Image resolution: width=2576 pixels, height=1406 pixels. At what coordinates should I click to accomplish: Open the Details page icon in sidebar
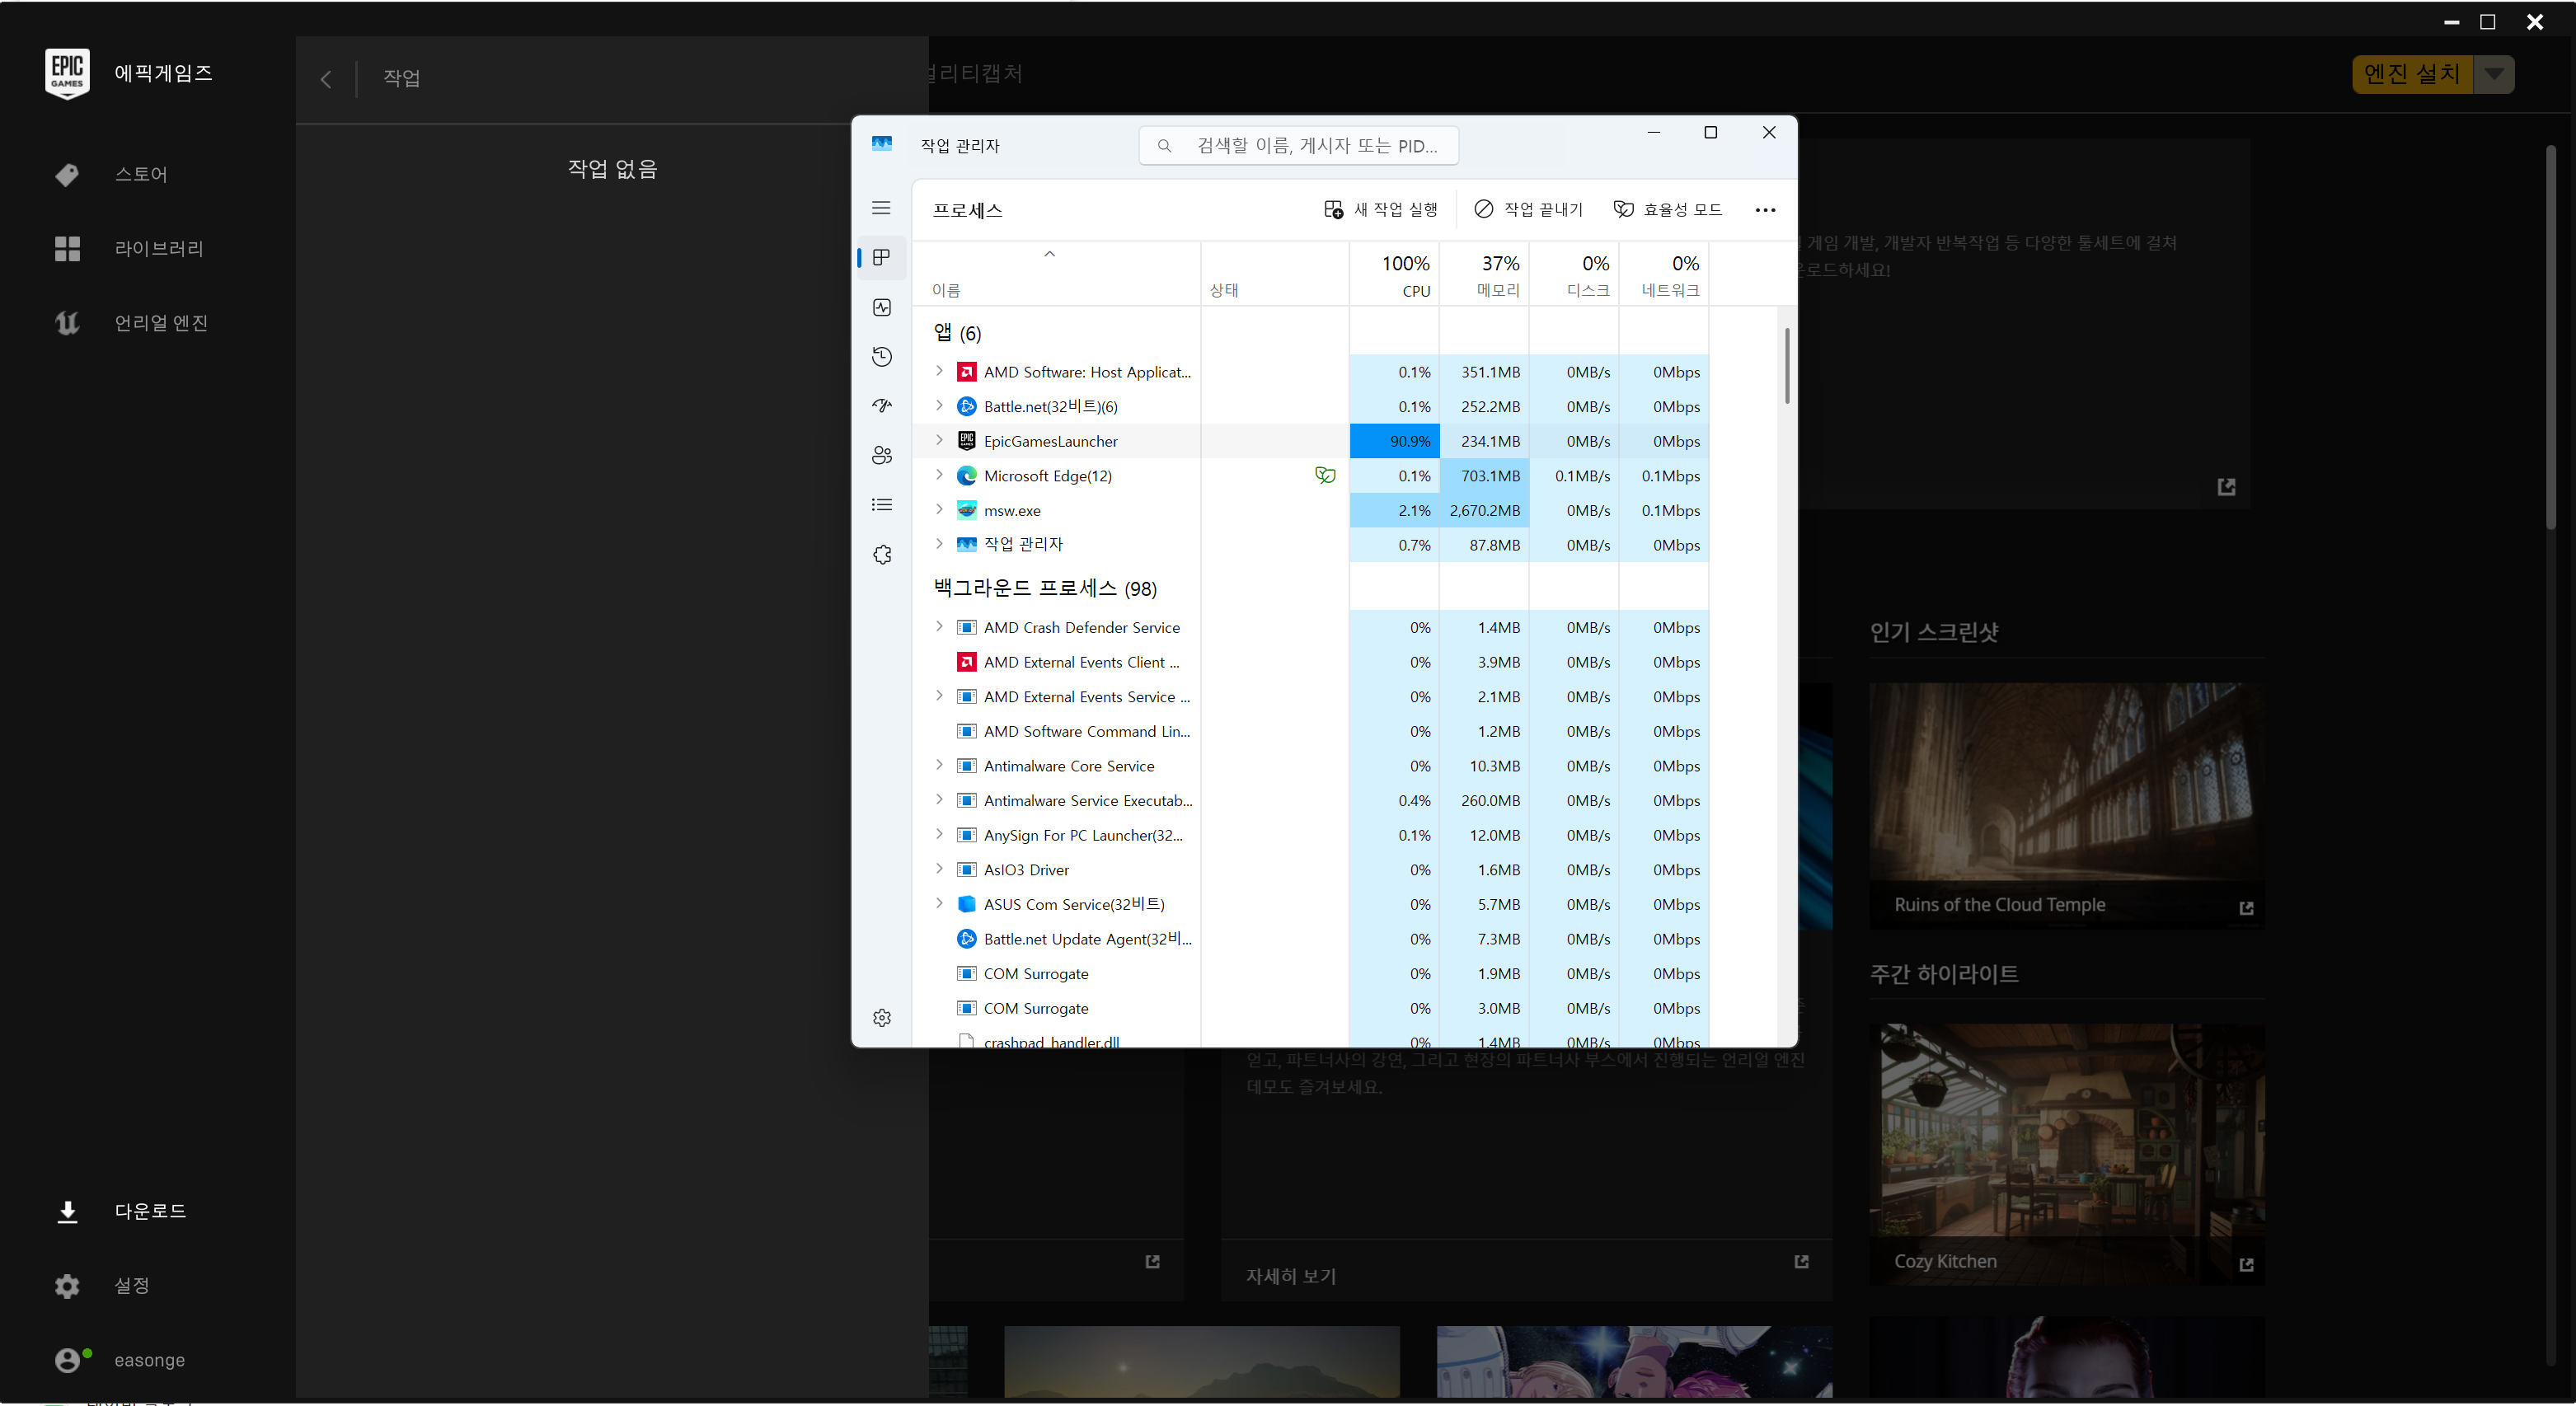click(881, 505)
